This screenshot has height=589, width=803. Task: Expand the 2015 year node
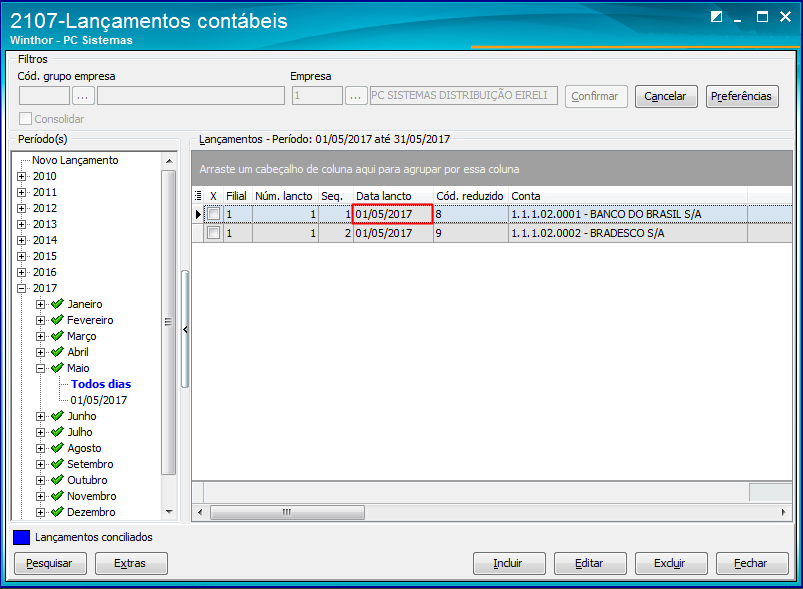click(x=21, y=256)
